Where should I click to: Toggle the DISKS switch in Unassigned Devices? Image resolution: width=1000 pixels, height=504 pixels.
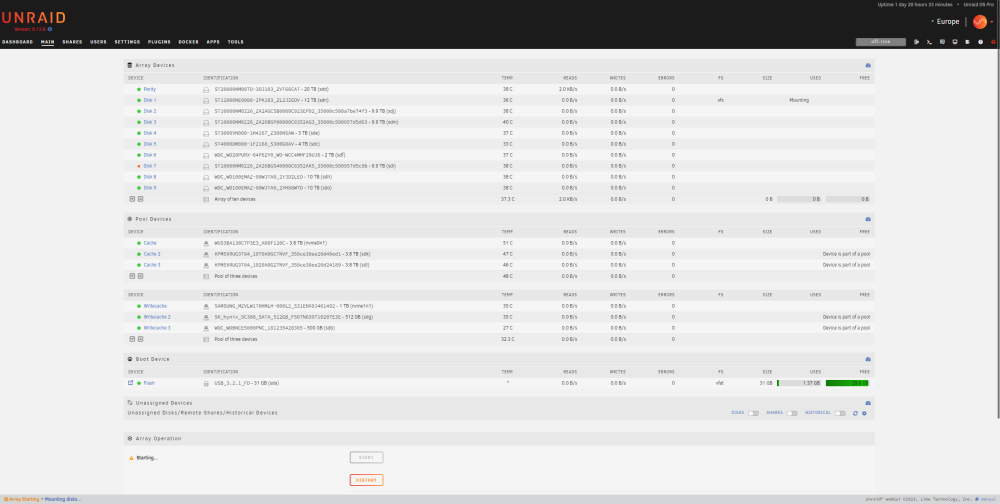753,413
